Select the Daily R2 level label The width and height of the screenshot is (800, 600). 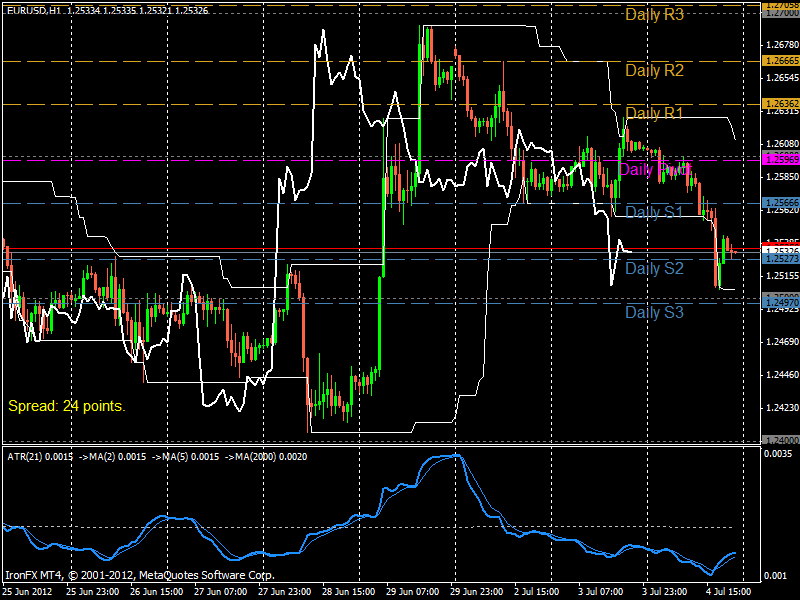tap(654, 70)
